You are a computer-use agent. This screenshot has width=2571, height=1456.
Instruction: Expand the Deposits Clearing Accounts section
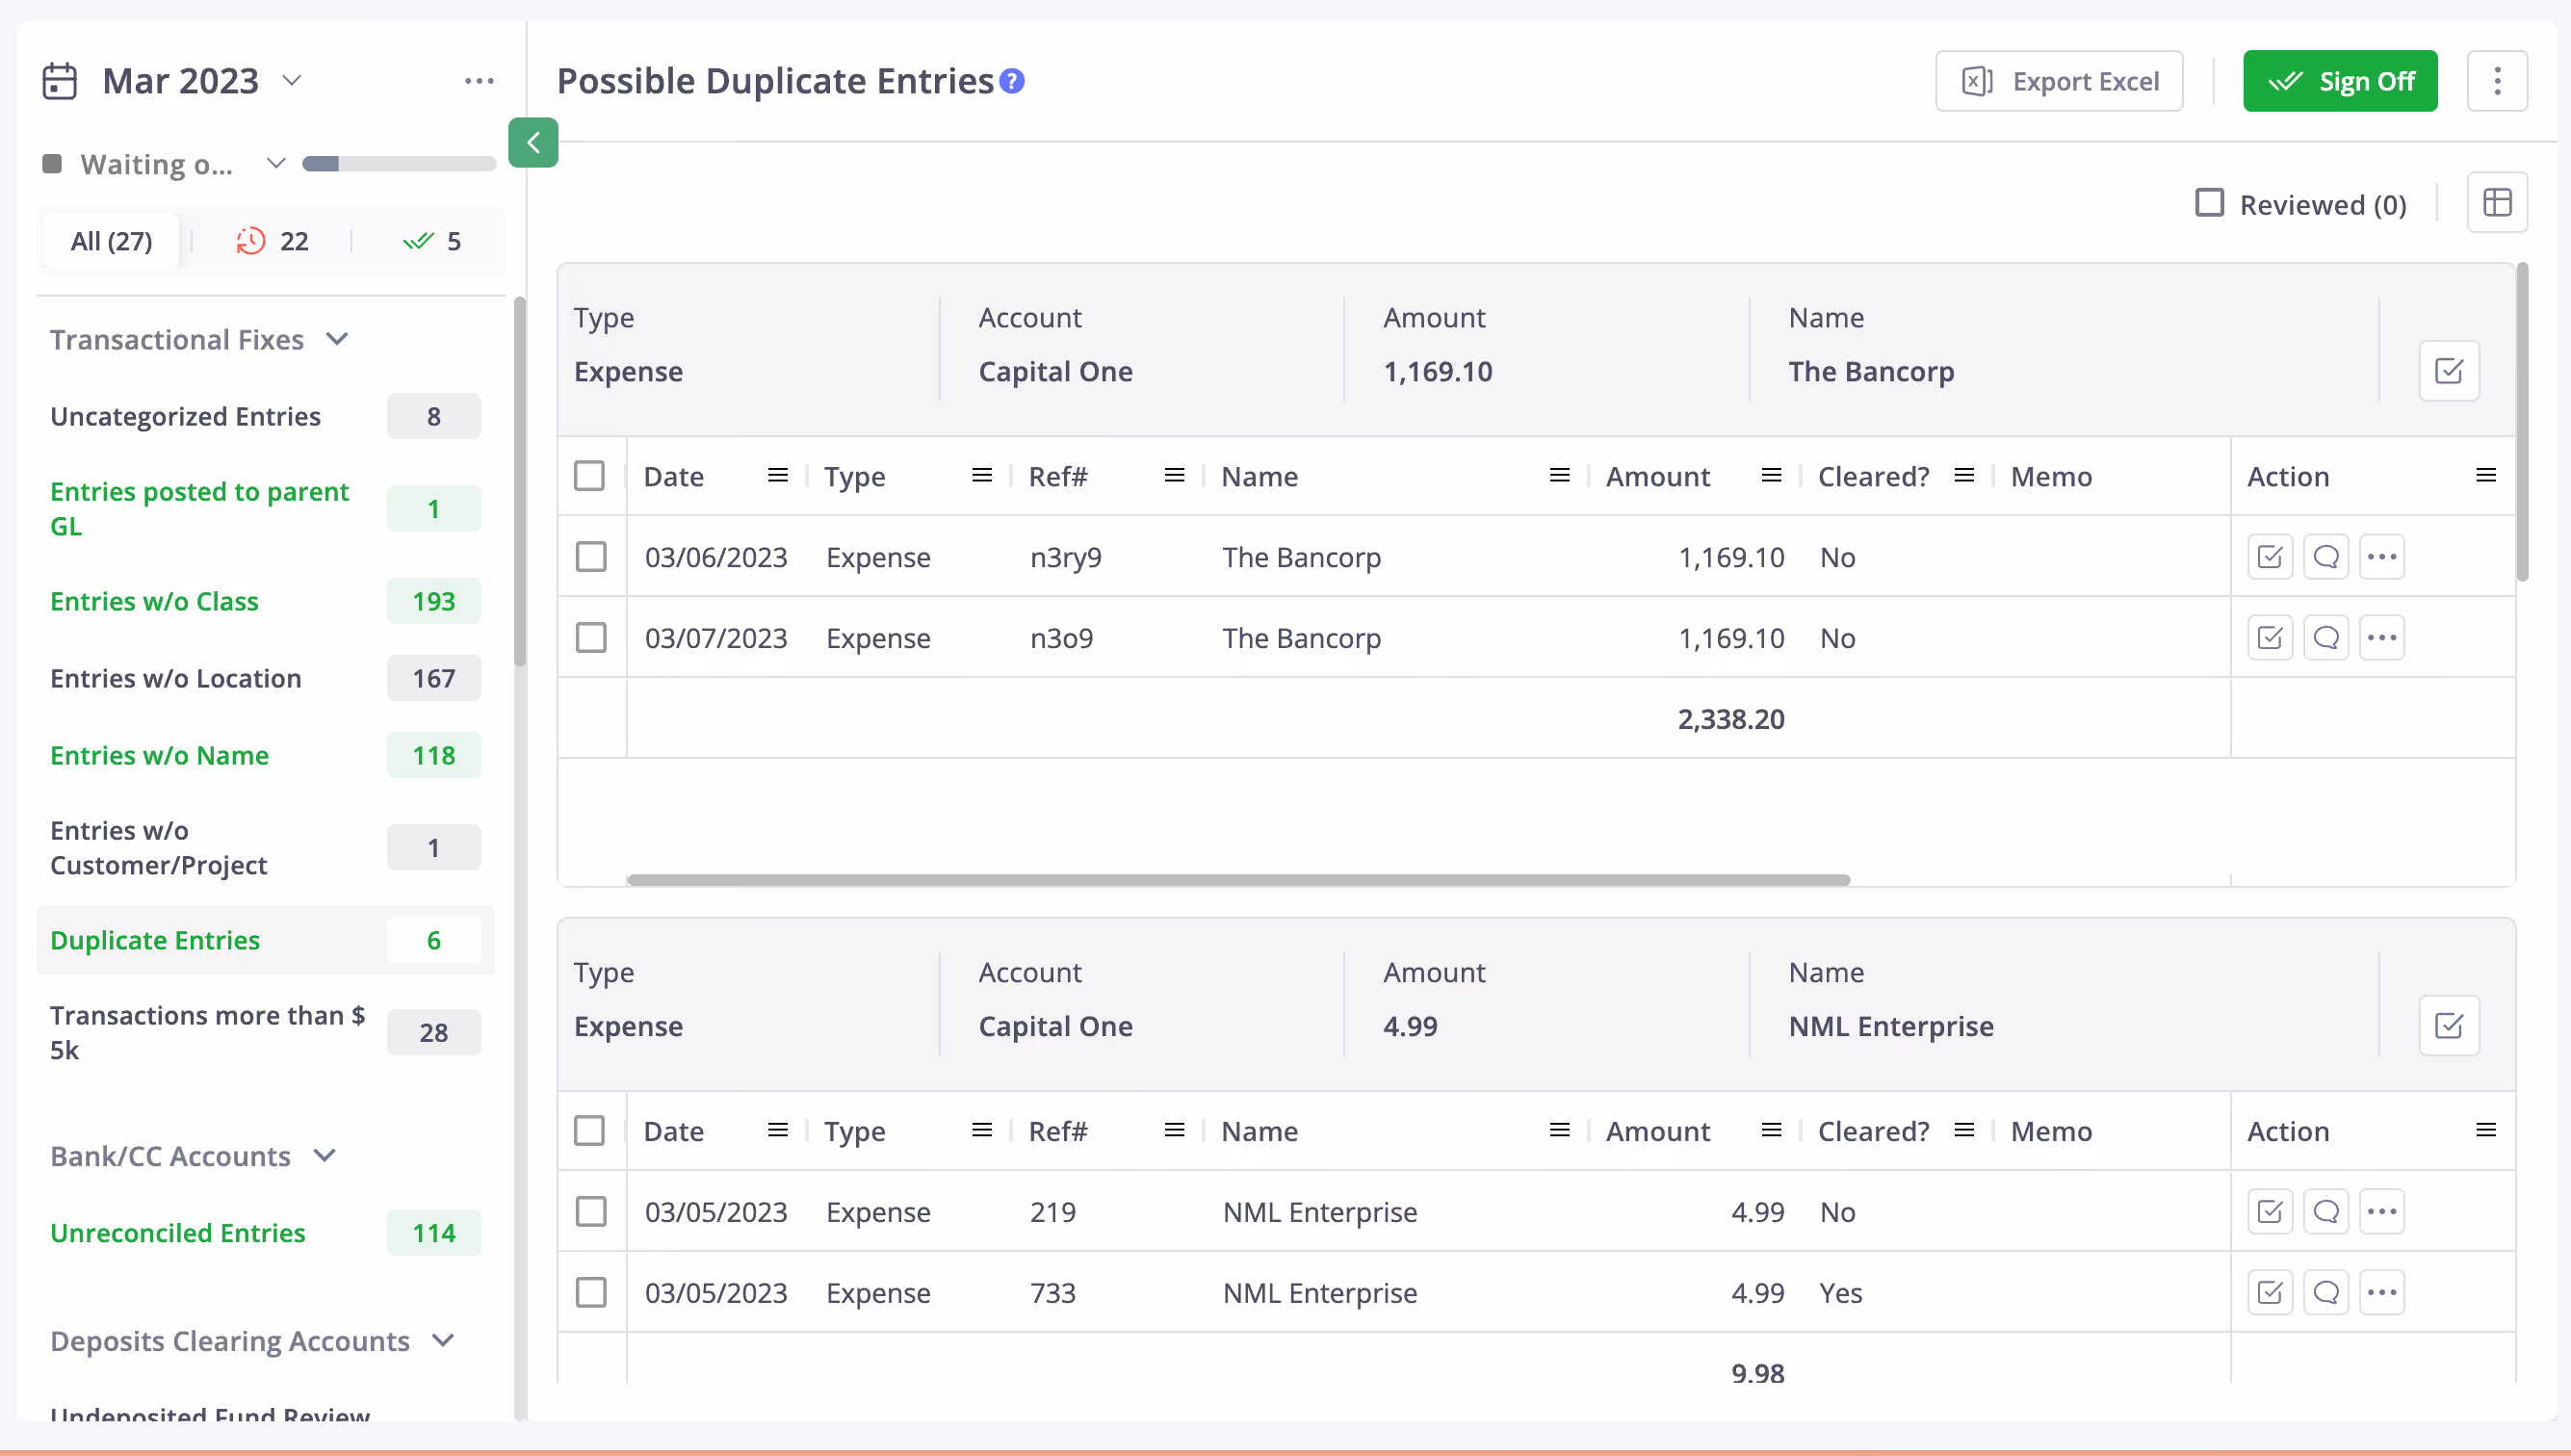point(444,1340)
